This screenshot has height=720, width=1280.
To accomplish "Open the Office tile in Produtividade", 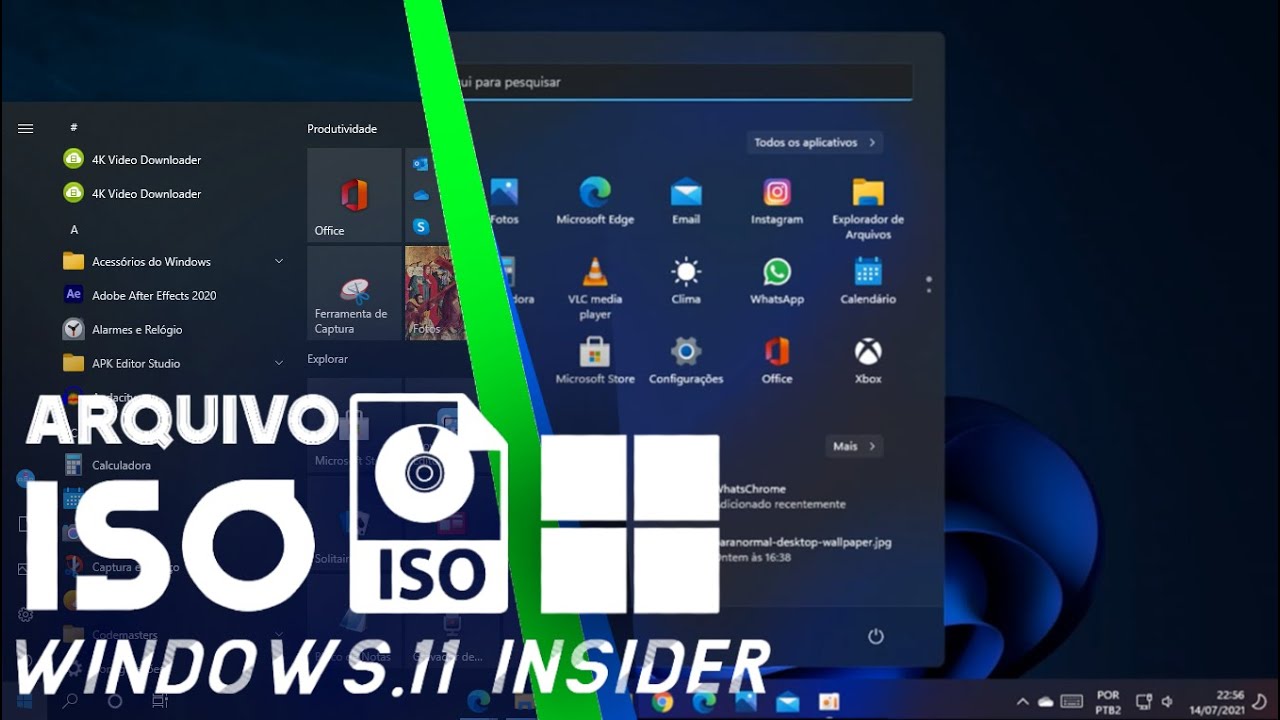I will [x=354, y=195].
